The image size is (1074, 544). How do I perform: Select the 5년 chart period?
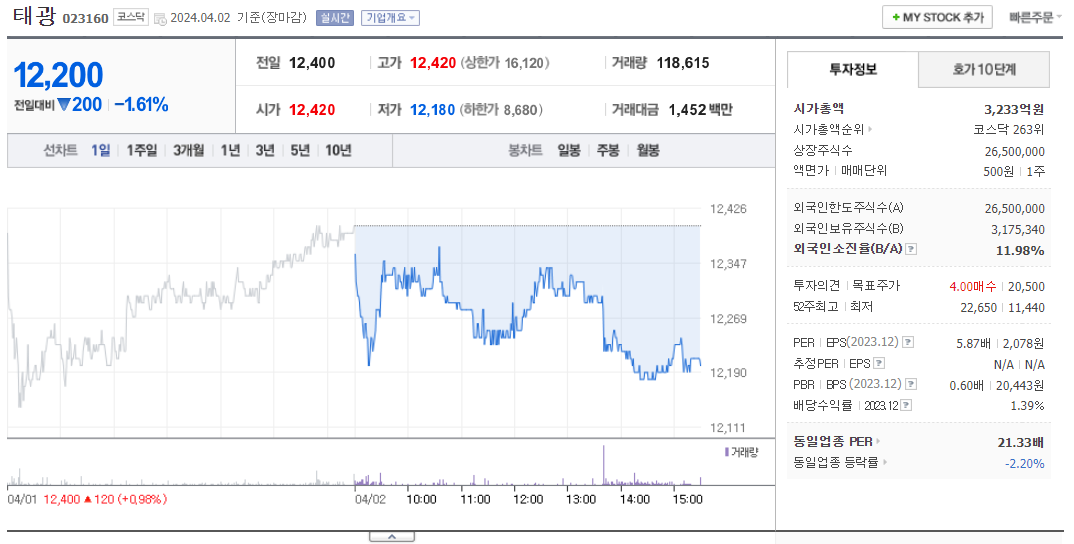point(300,150)
